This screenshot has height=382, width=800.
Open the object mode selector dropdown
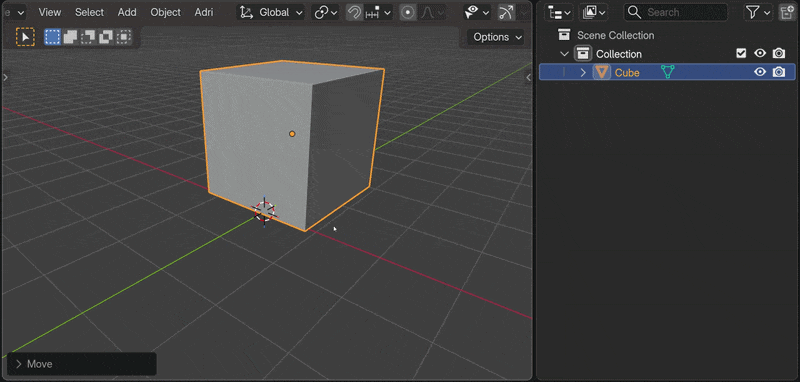pyautogui.click(x=14, y=12)
